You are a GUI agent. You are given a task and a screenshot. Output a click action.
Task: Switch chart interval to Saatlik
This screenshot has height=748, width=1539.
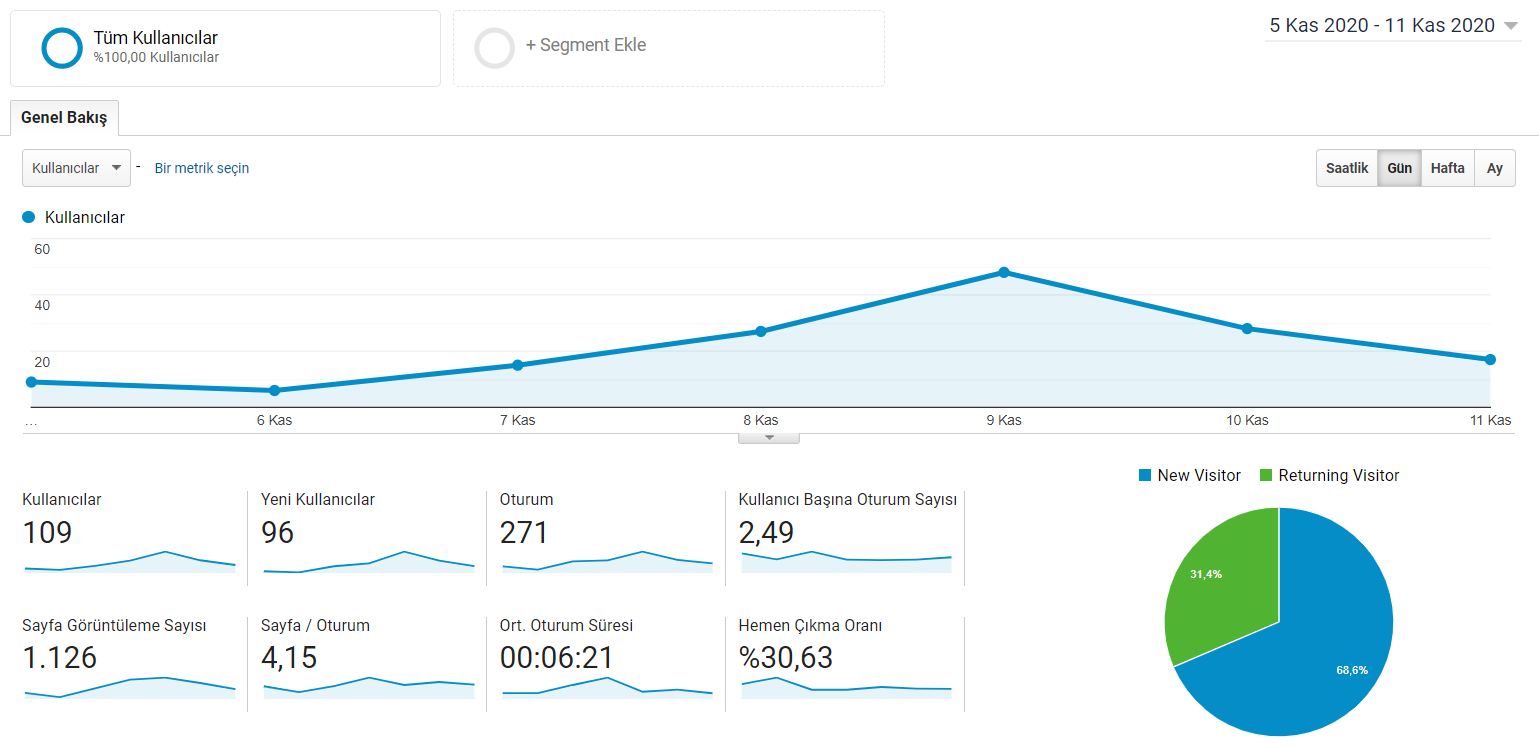point(1346,168)
